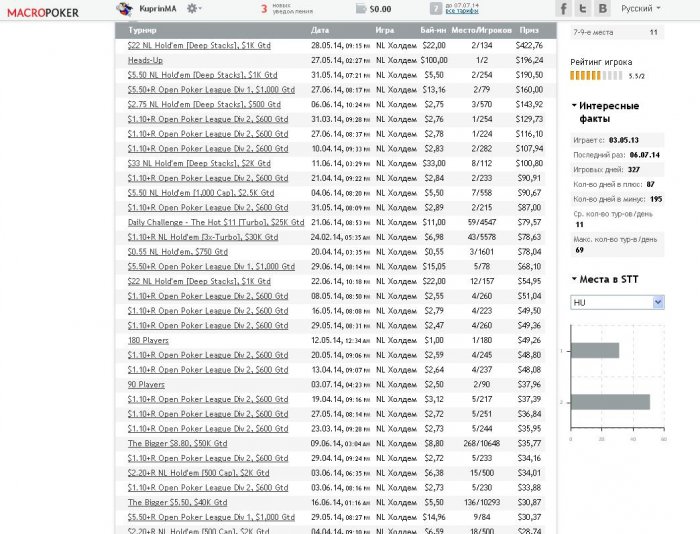Click the KuprinMA username
The image size is (700, 534).
(158, 8)
